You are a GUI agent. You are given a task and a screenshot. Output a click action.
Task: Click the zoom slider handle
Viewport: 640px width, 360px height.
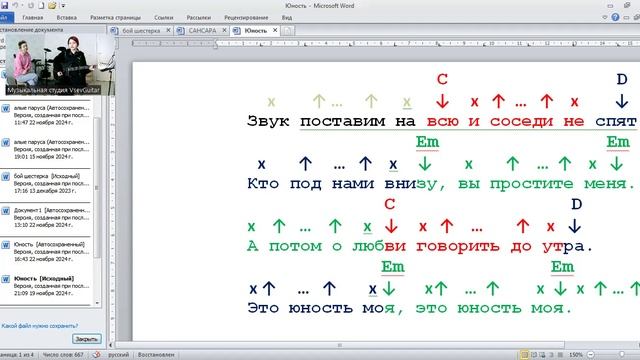click(x=622, y=355)
